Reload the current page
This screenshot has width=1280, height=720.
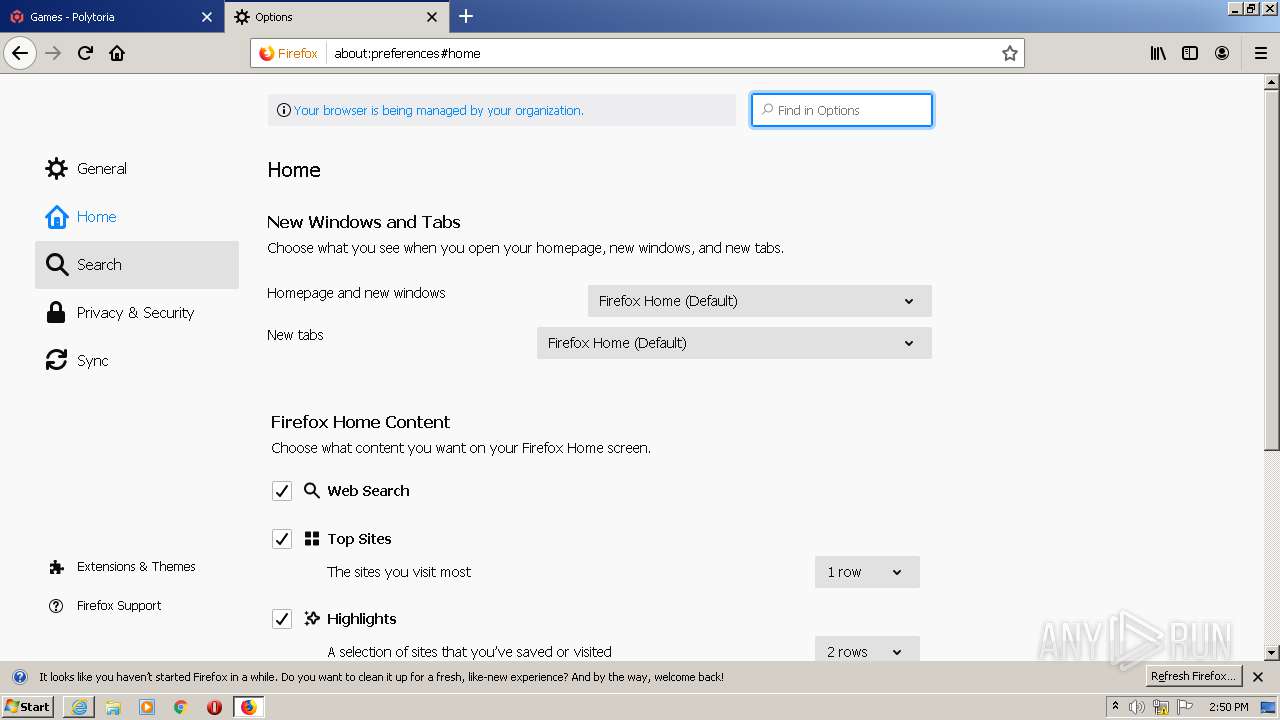(85, 53)
